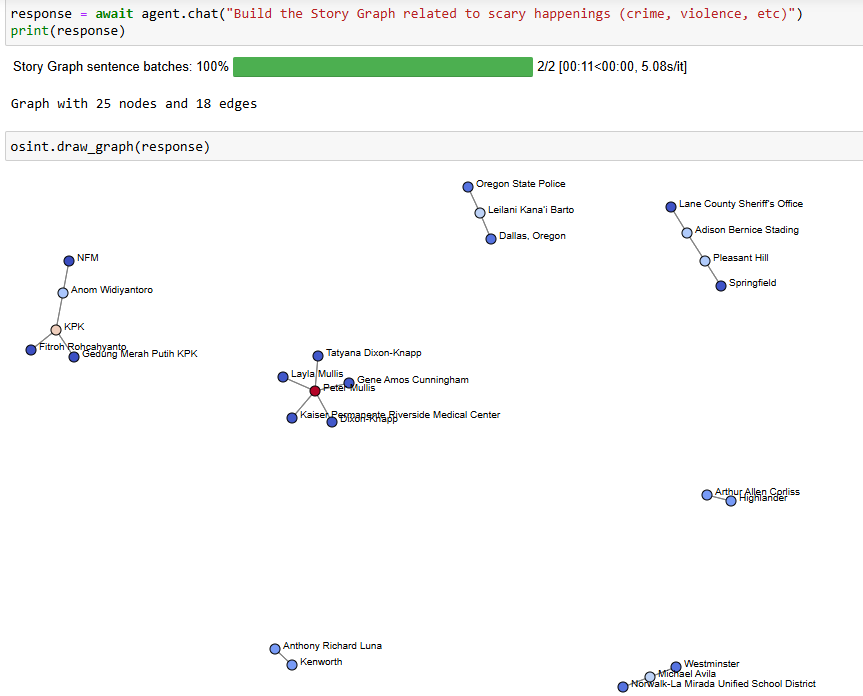Select the Gedung Merah Putih KPK node
The image size is (863, 696).
coord(74,357)
